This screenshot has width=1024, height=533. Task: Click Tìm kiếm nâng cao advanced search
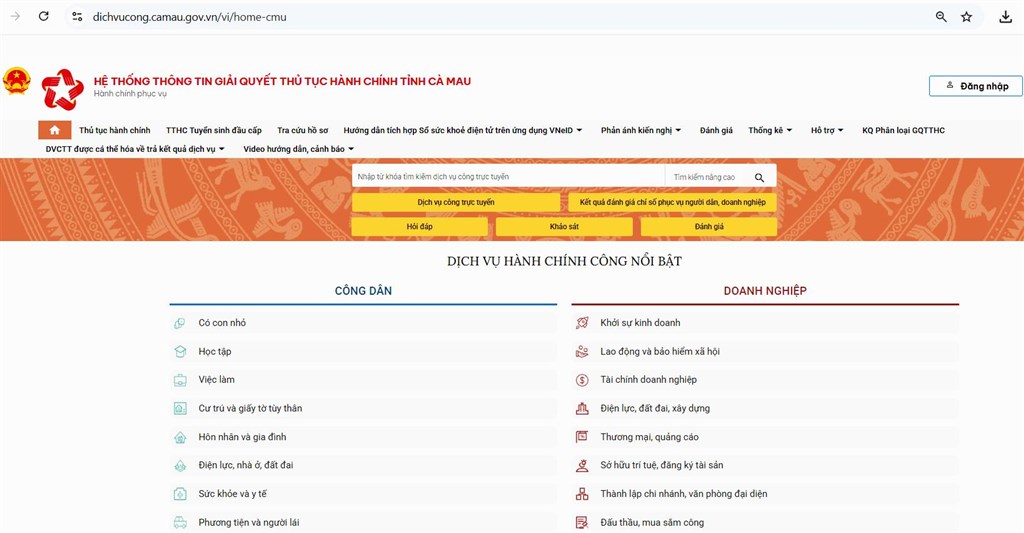click(x=704, y=177)
